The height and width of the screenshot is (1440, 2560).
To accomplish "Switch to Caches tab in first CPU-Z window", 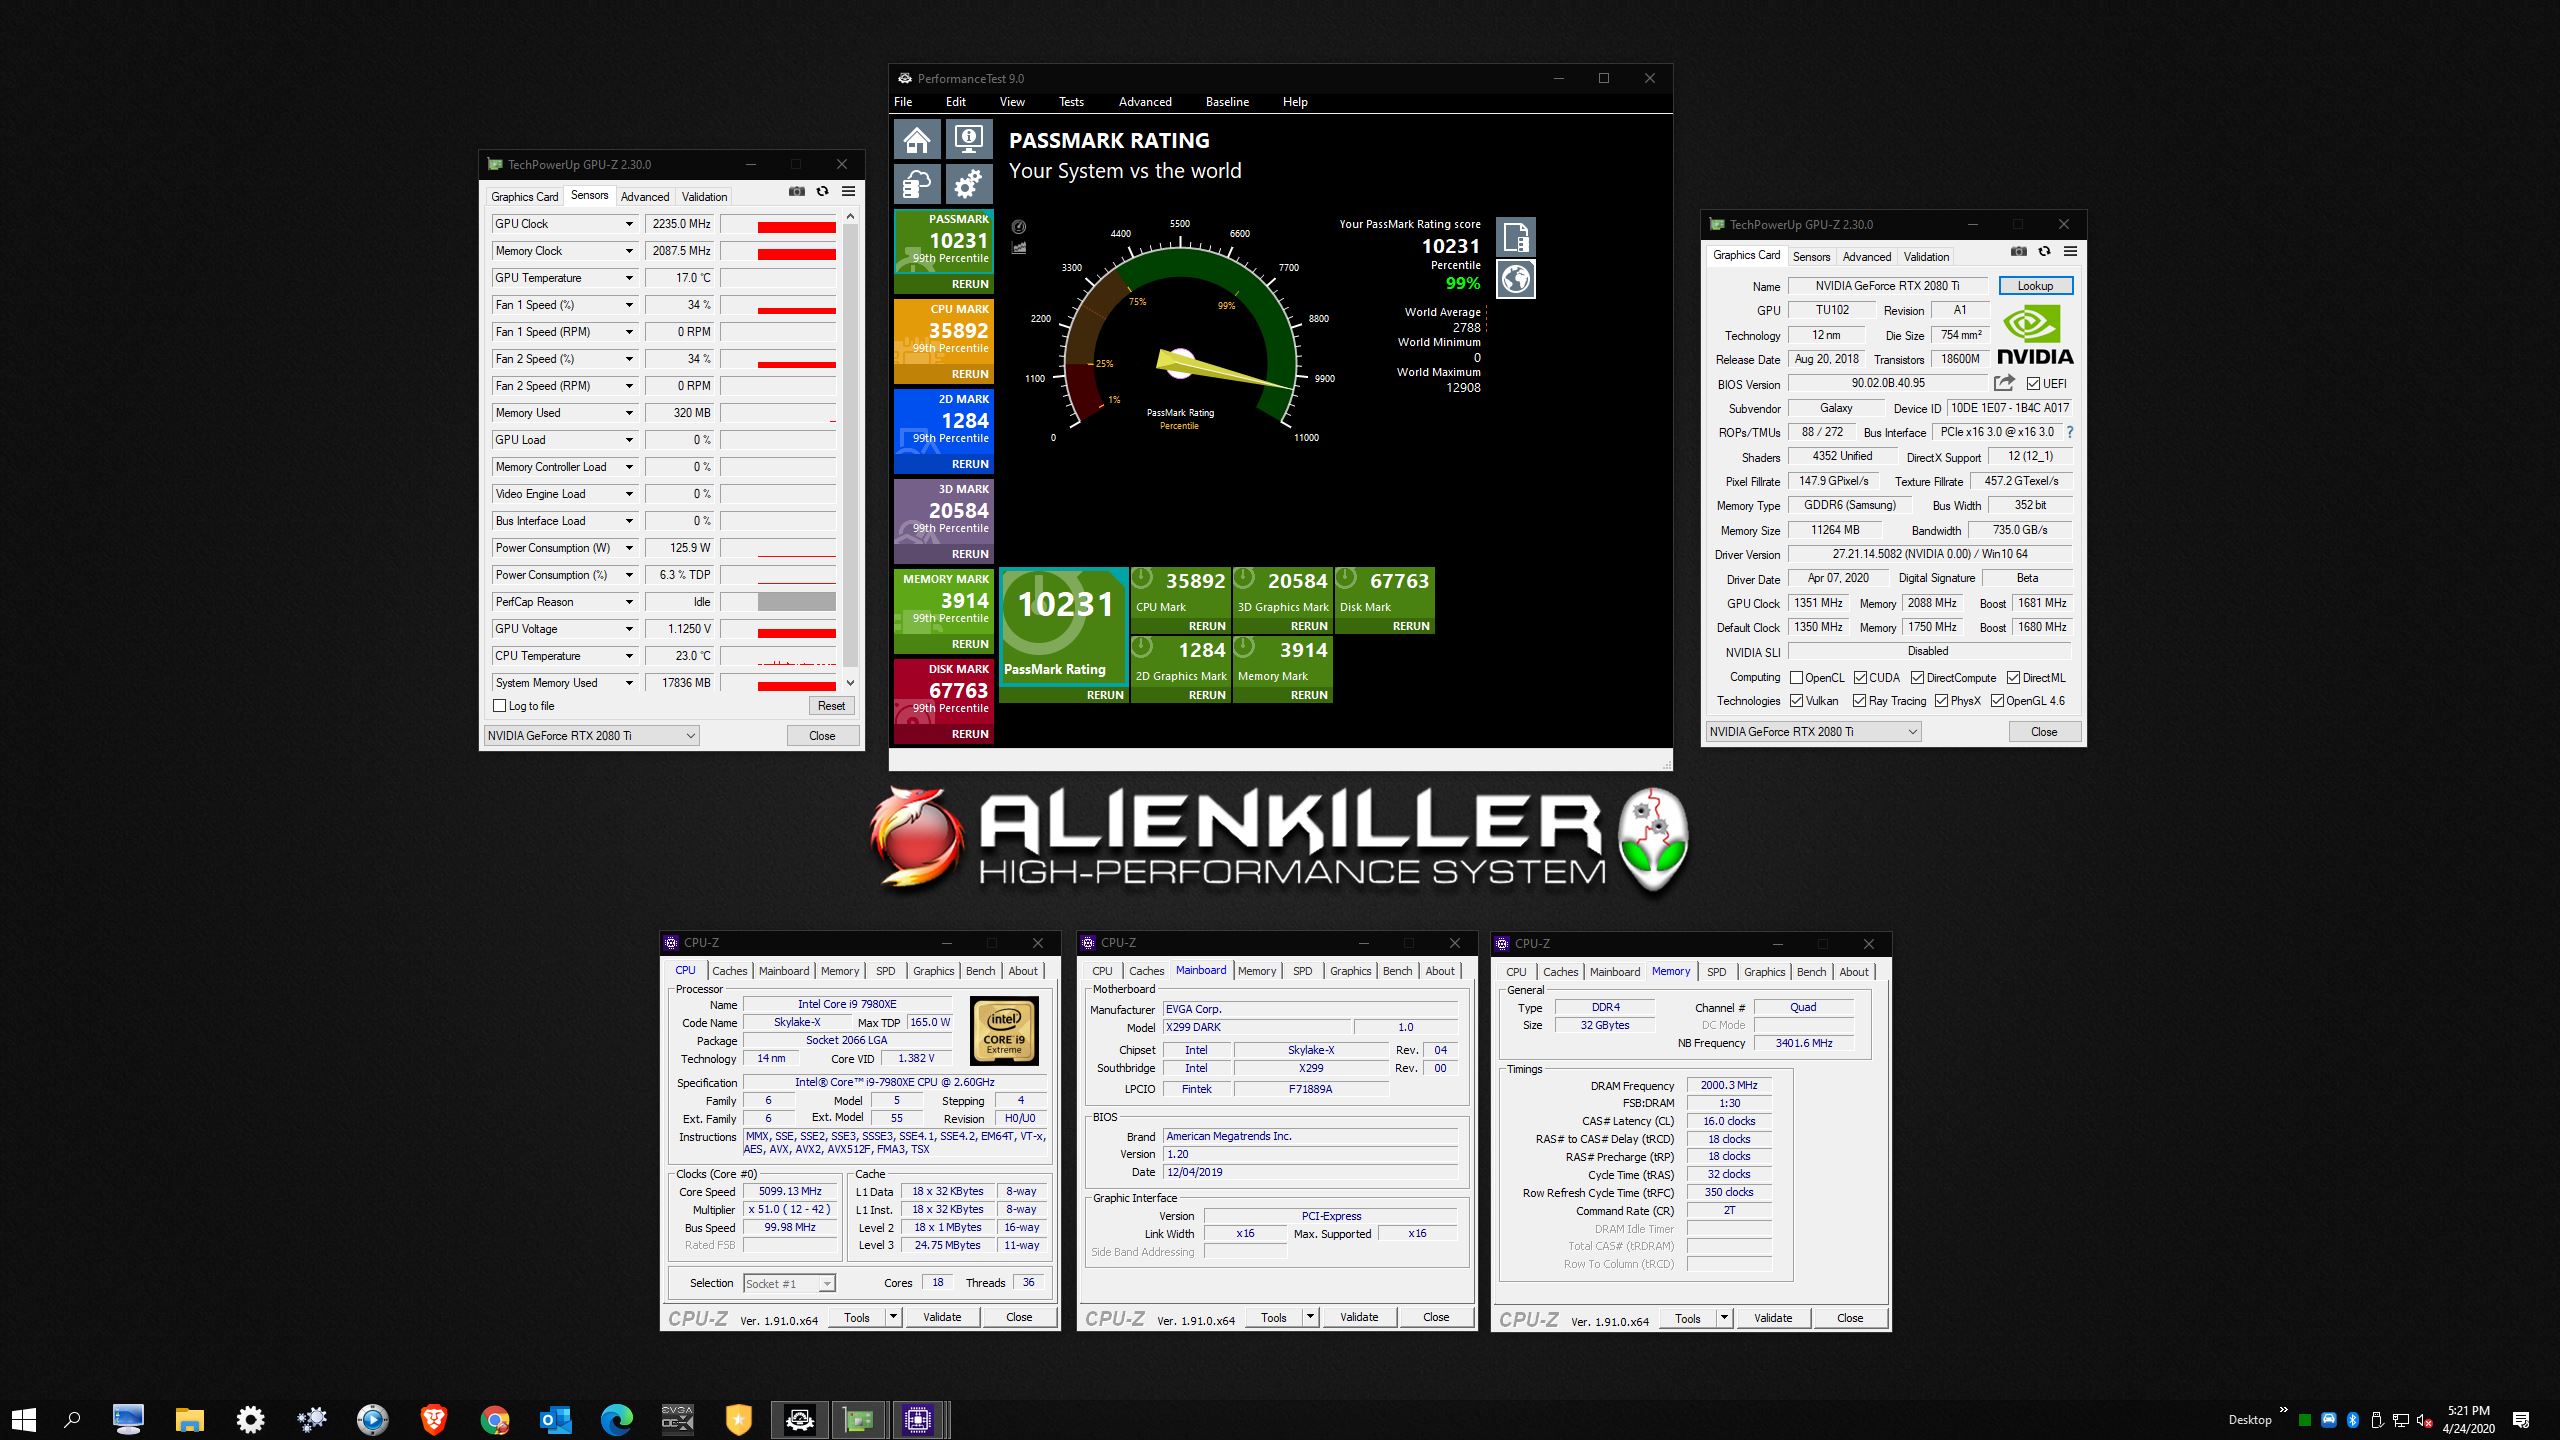I will click(x=729, y=971).
